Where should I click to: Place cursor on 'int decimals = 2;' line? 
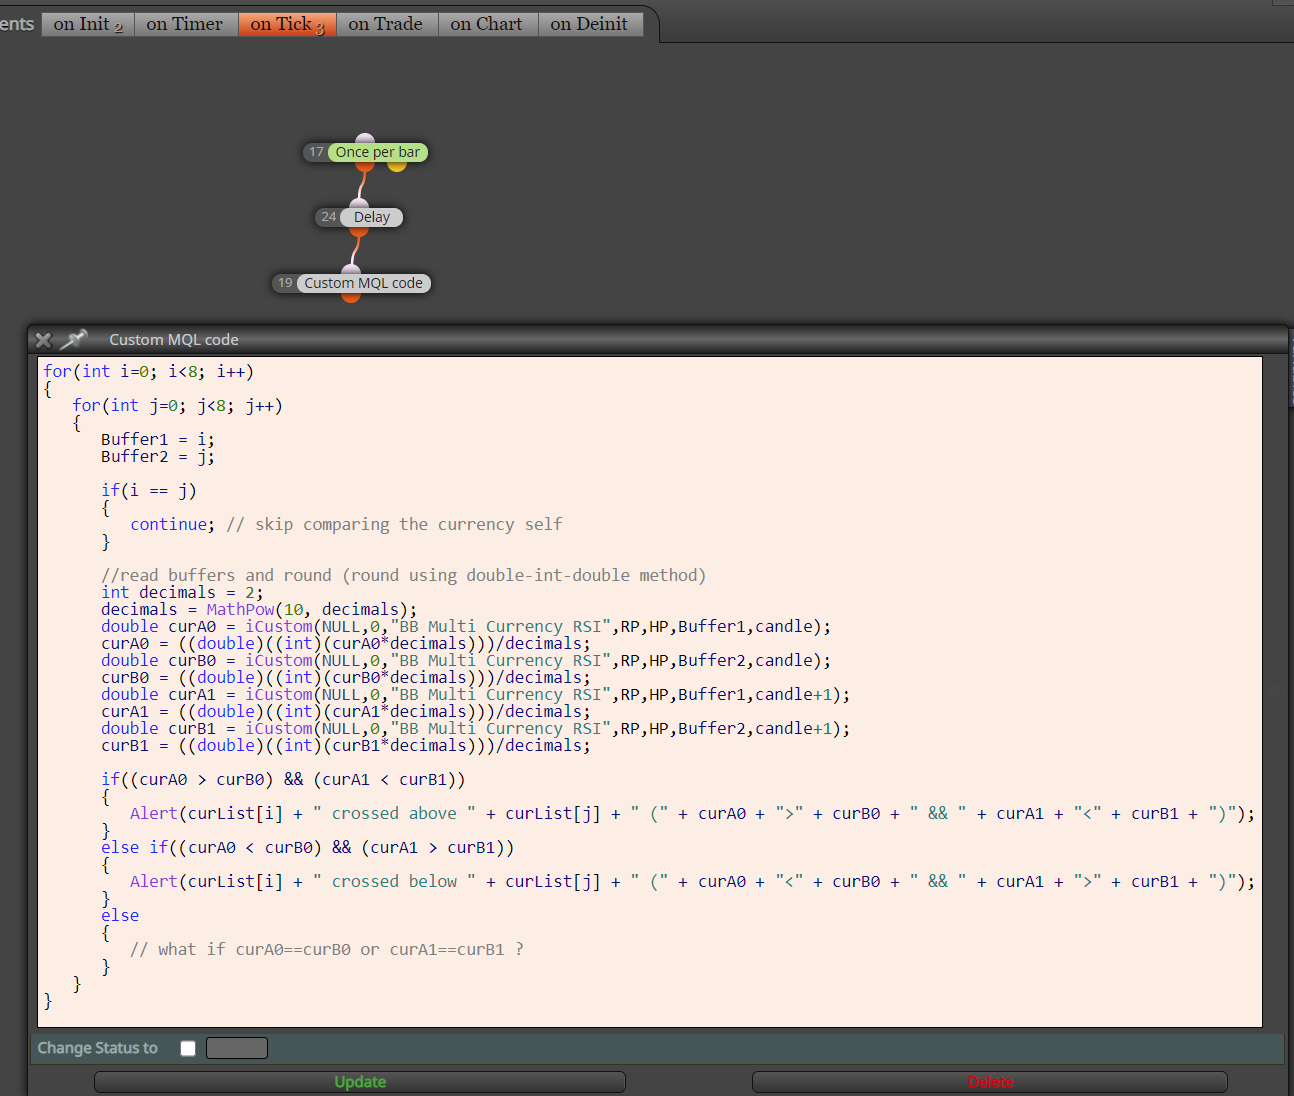(182, 592)
